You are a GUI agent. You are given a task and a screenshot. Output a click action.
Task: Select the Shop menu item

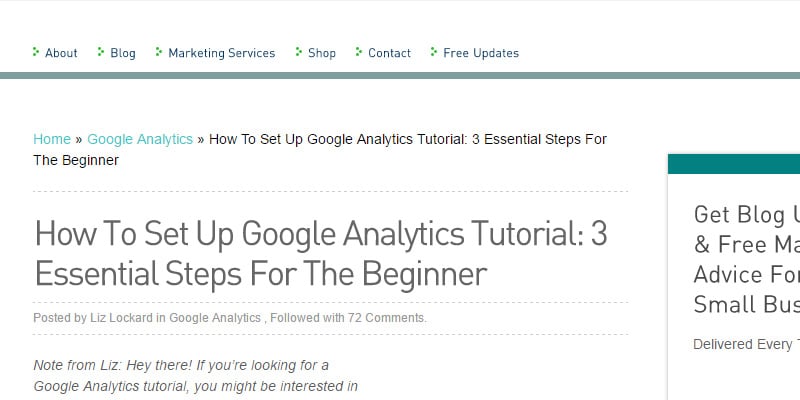(x=322, y=53)
